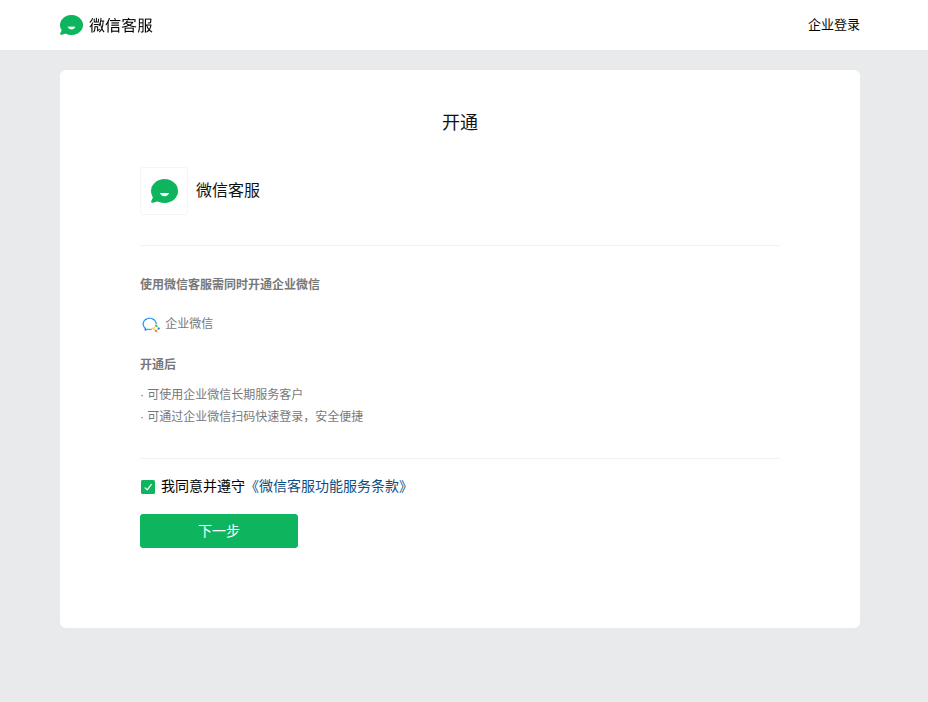
Task: Uncheck the 我同意并遵守 agreement checkbox
Action: click(148, 487)
